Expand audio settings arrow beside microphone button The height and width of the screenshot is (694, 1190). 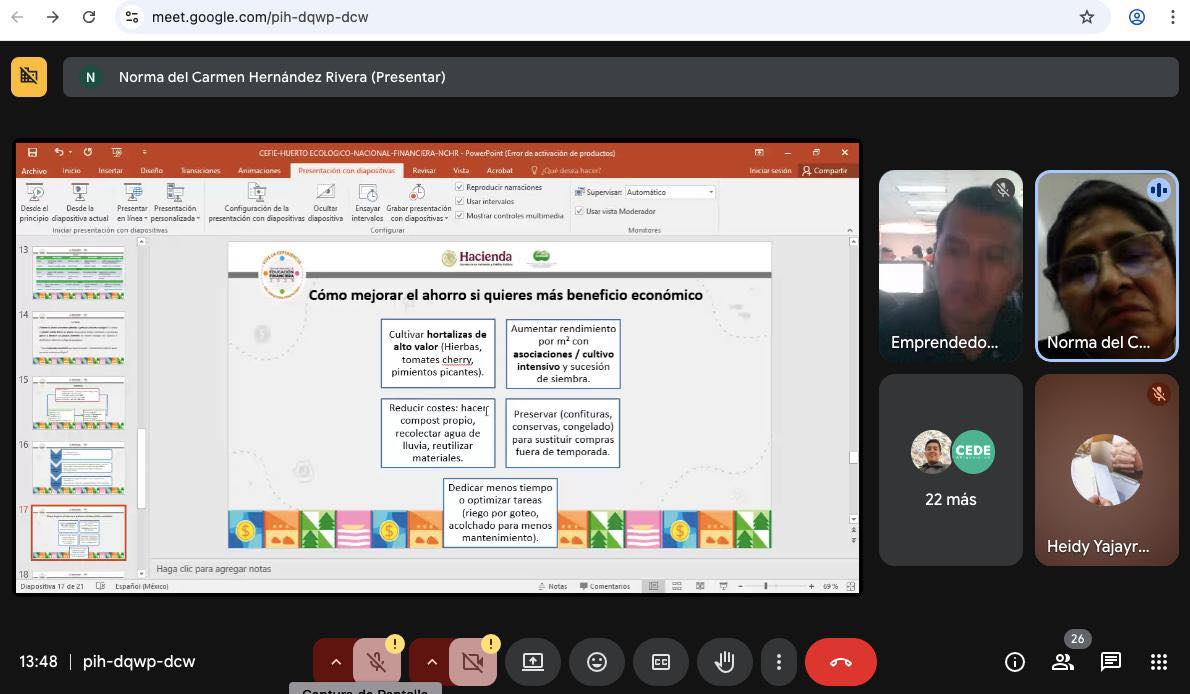coord(335,662)
